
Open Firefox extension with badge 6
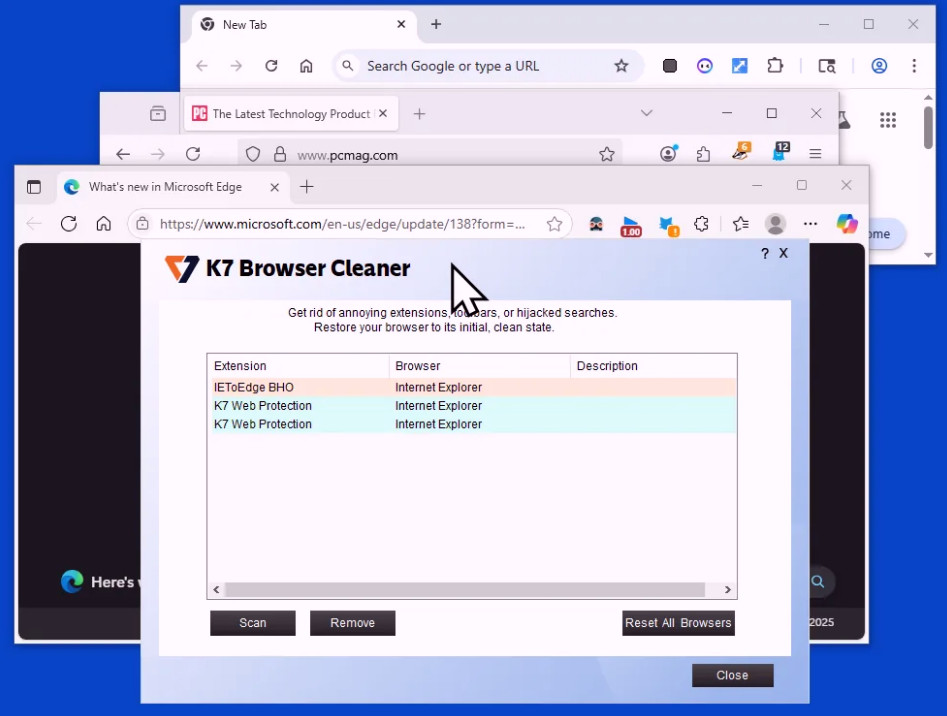742,152
